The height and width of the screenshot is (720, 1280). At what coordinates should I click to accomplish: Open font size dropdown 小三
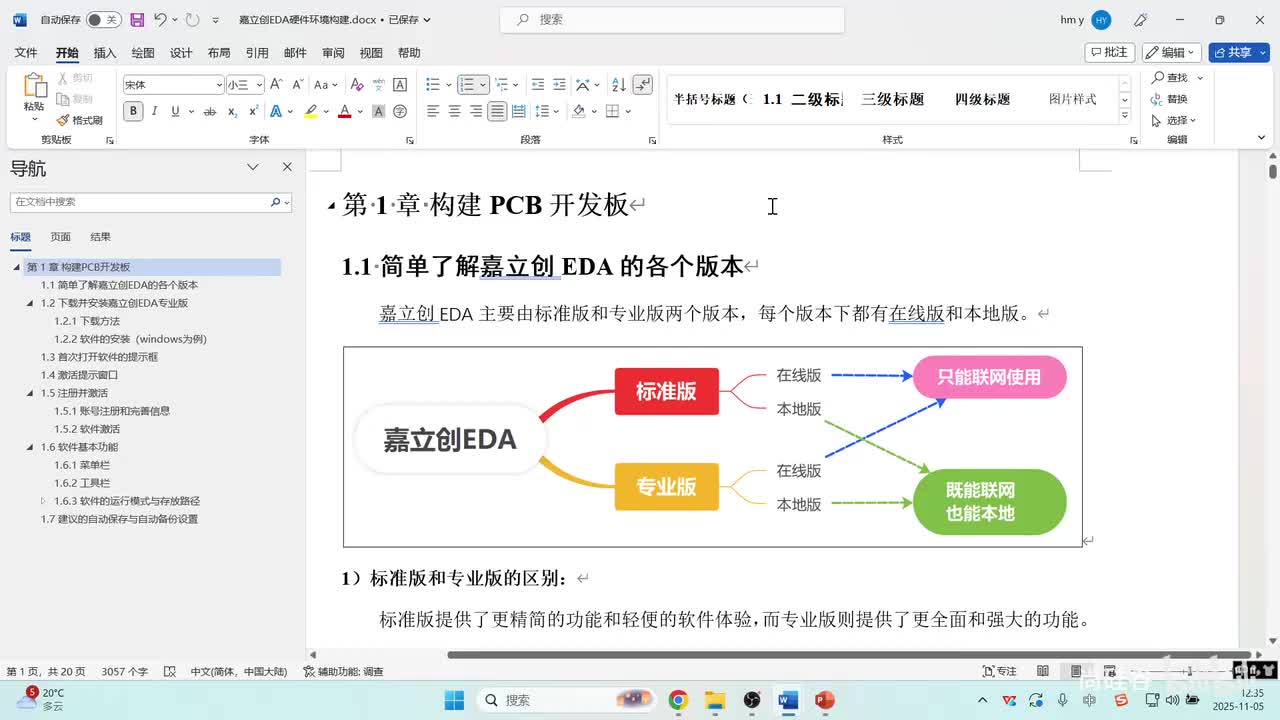pyautogui.click(x=245, y=85)
